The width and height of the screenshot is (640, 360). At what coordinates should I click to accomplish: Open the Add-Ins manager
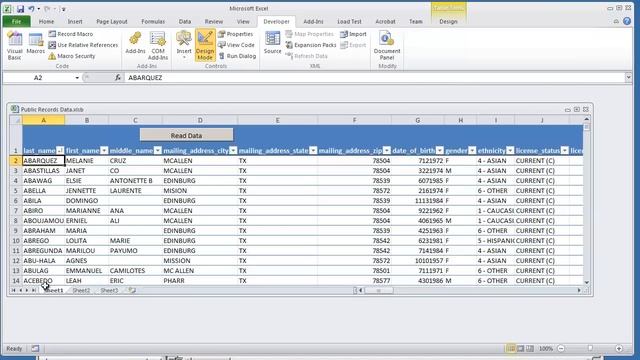[135, 43]
